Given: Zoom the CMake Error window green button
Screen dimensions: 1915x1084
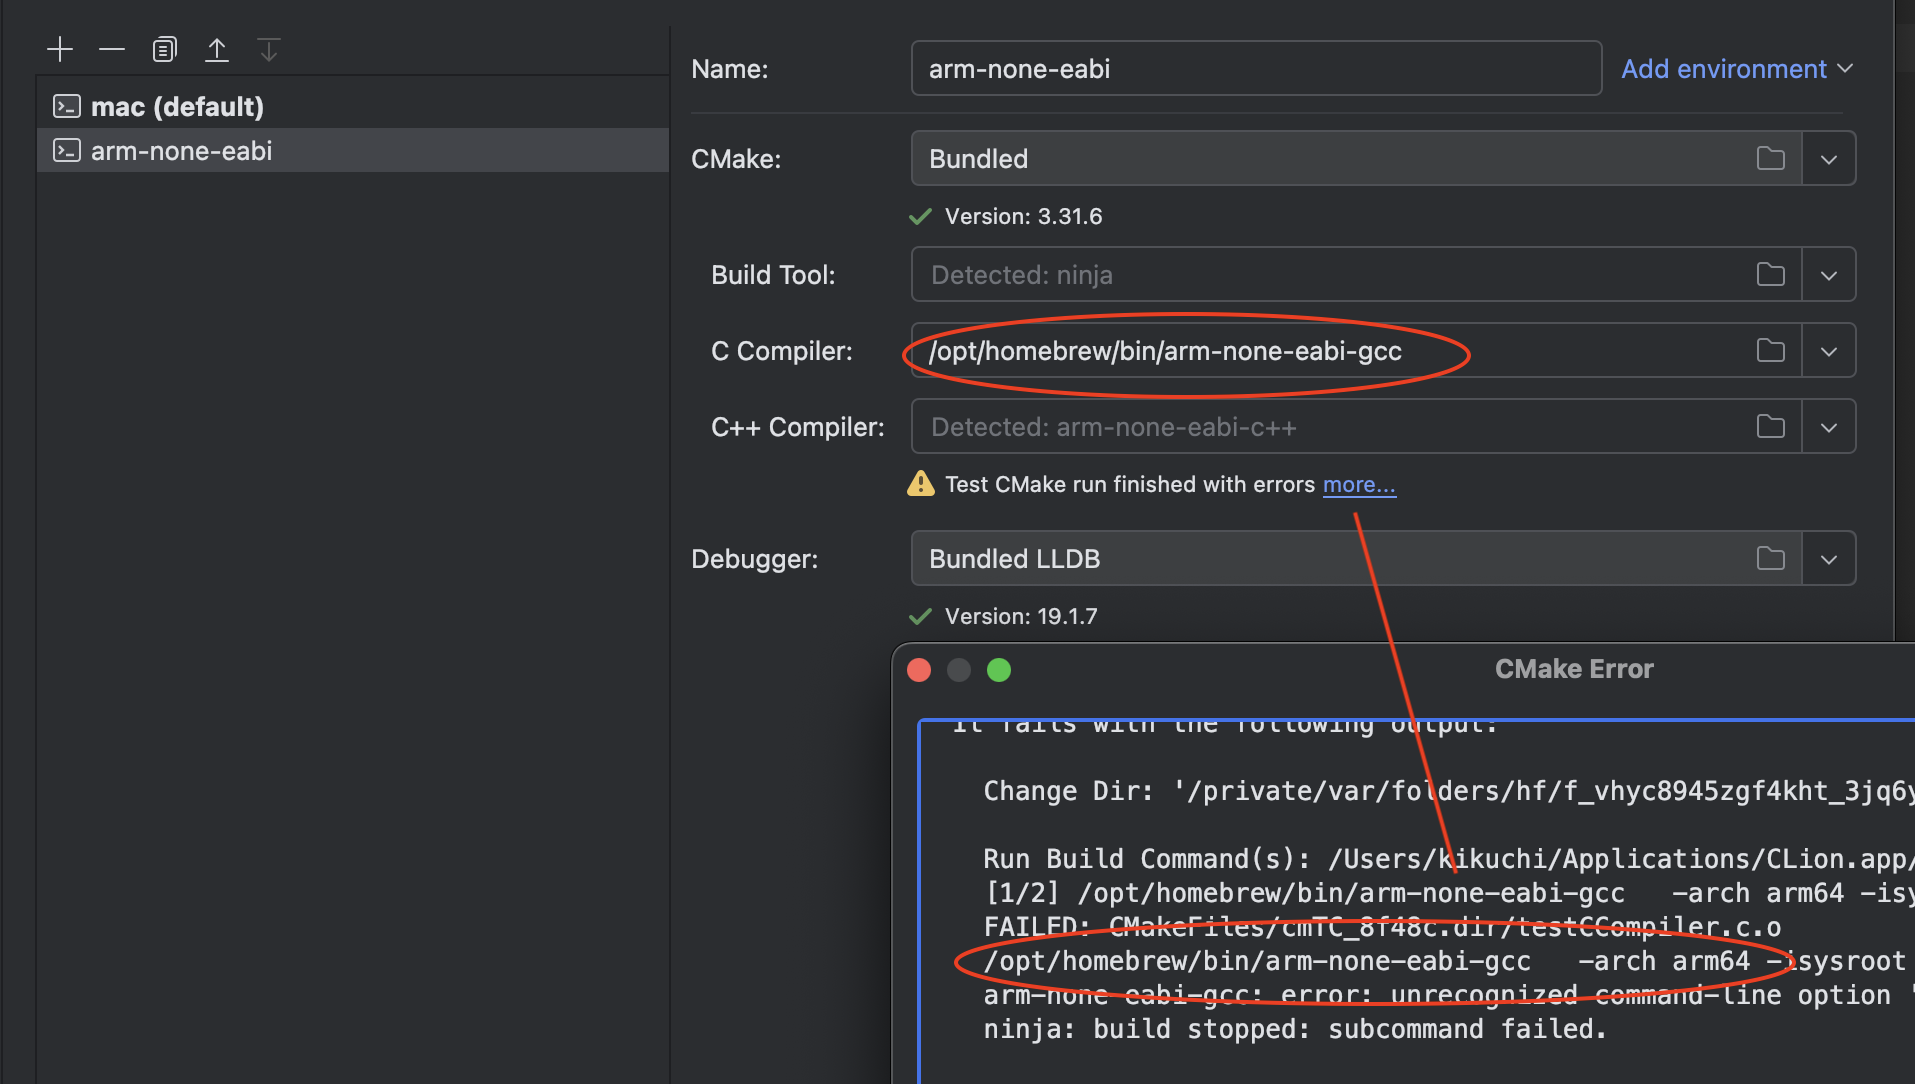Looking at the screenshot, I should pyautogui.click(x=999, y=669).
